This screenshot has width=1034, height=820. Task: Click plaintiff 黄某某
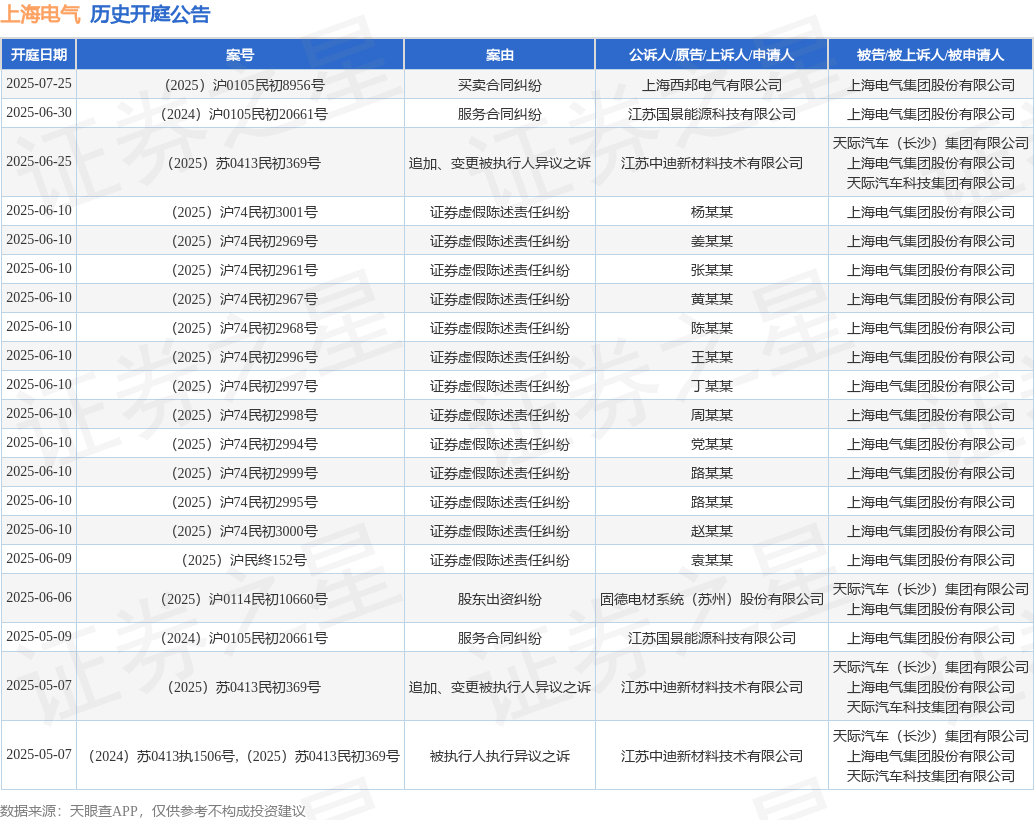pos(712,300)
